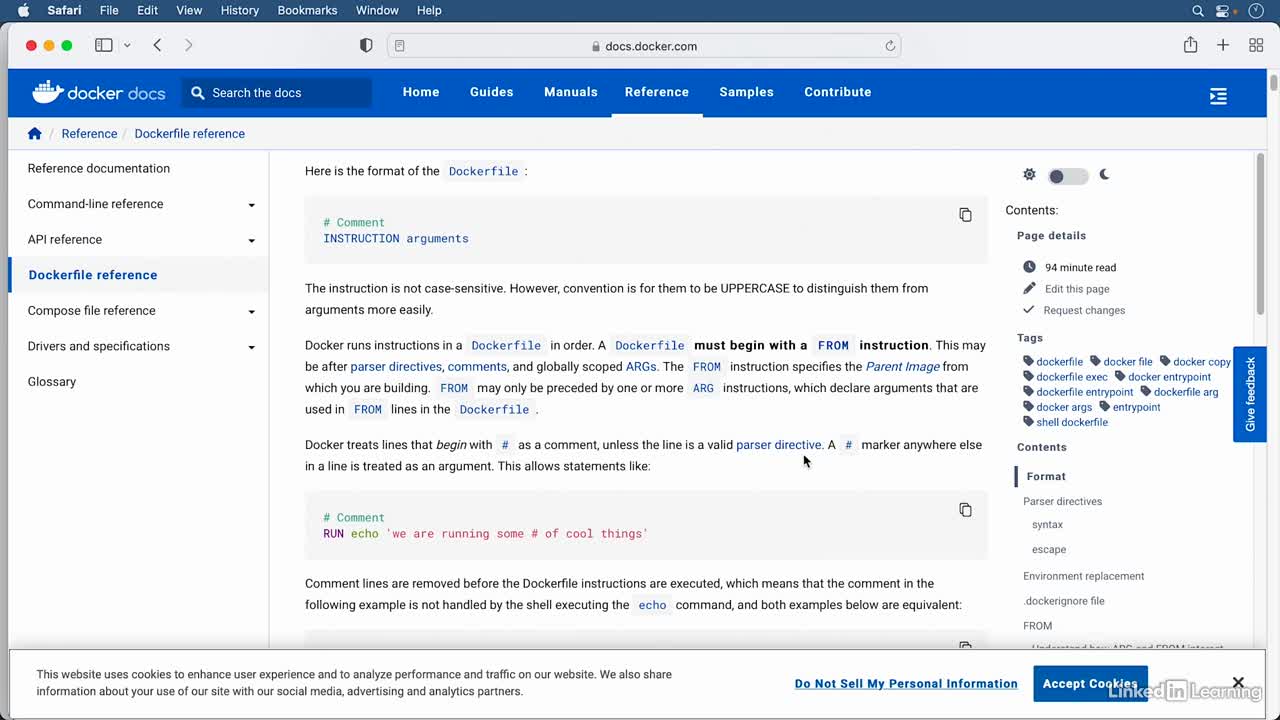
Task: Click the pencil icon beside Edit this page
Action: click(1030, 288)
